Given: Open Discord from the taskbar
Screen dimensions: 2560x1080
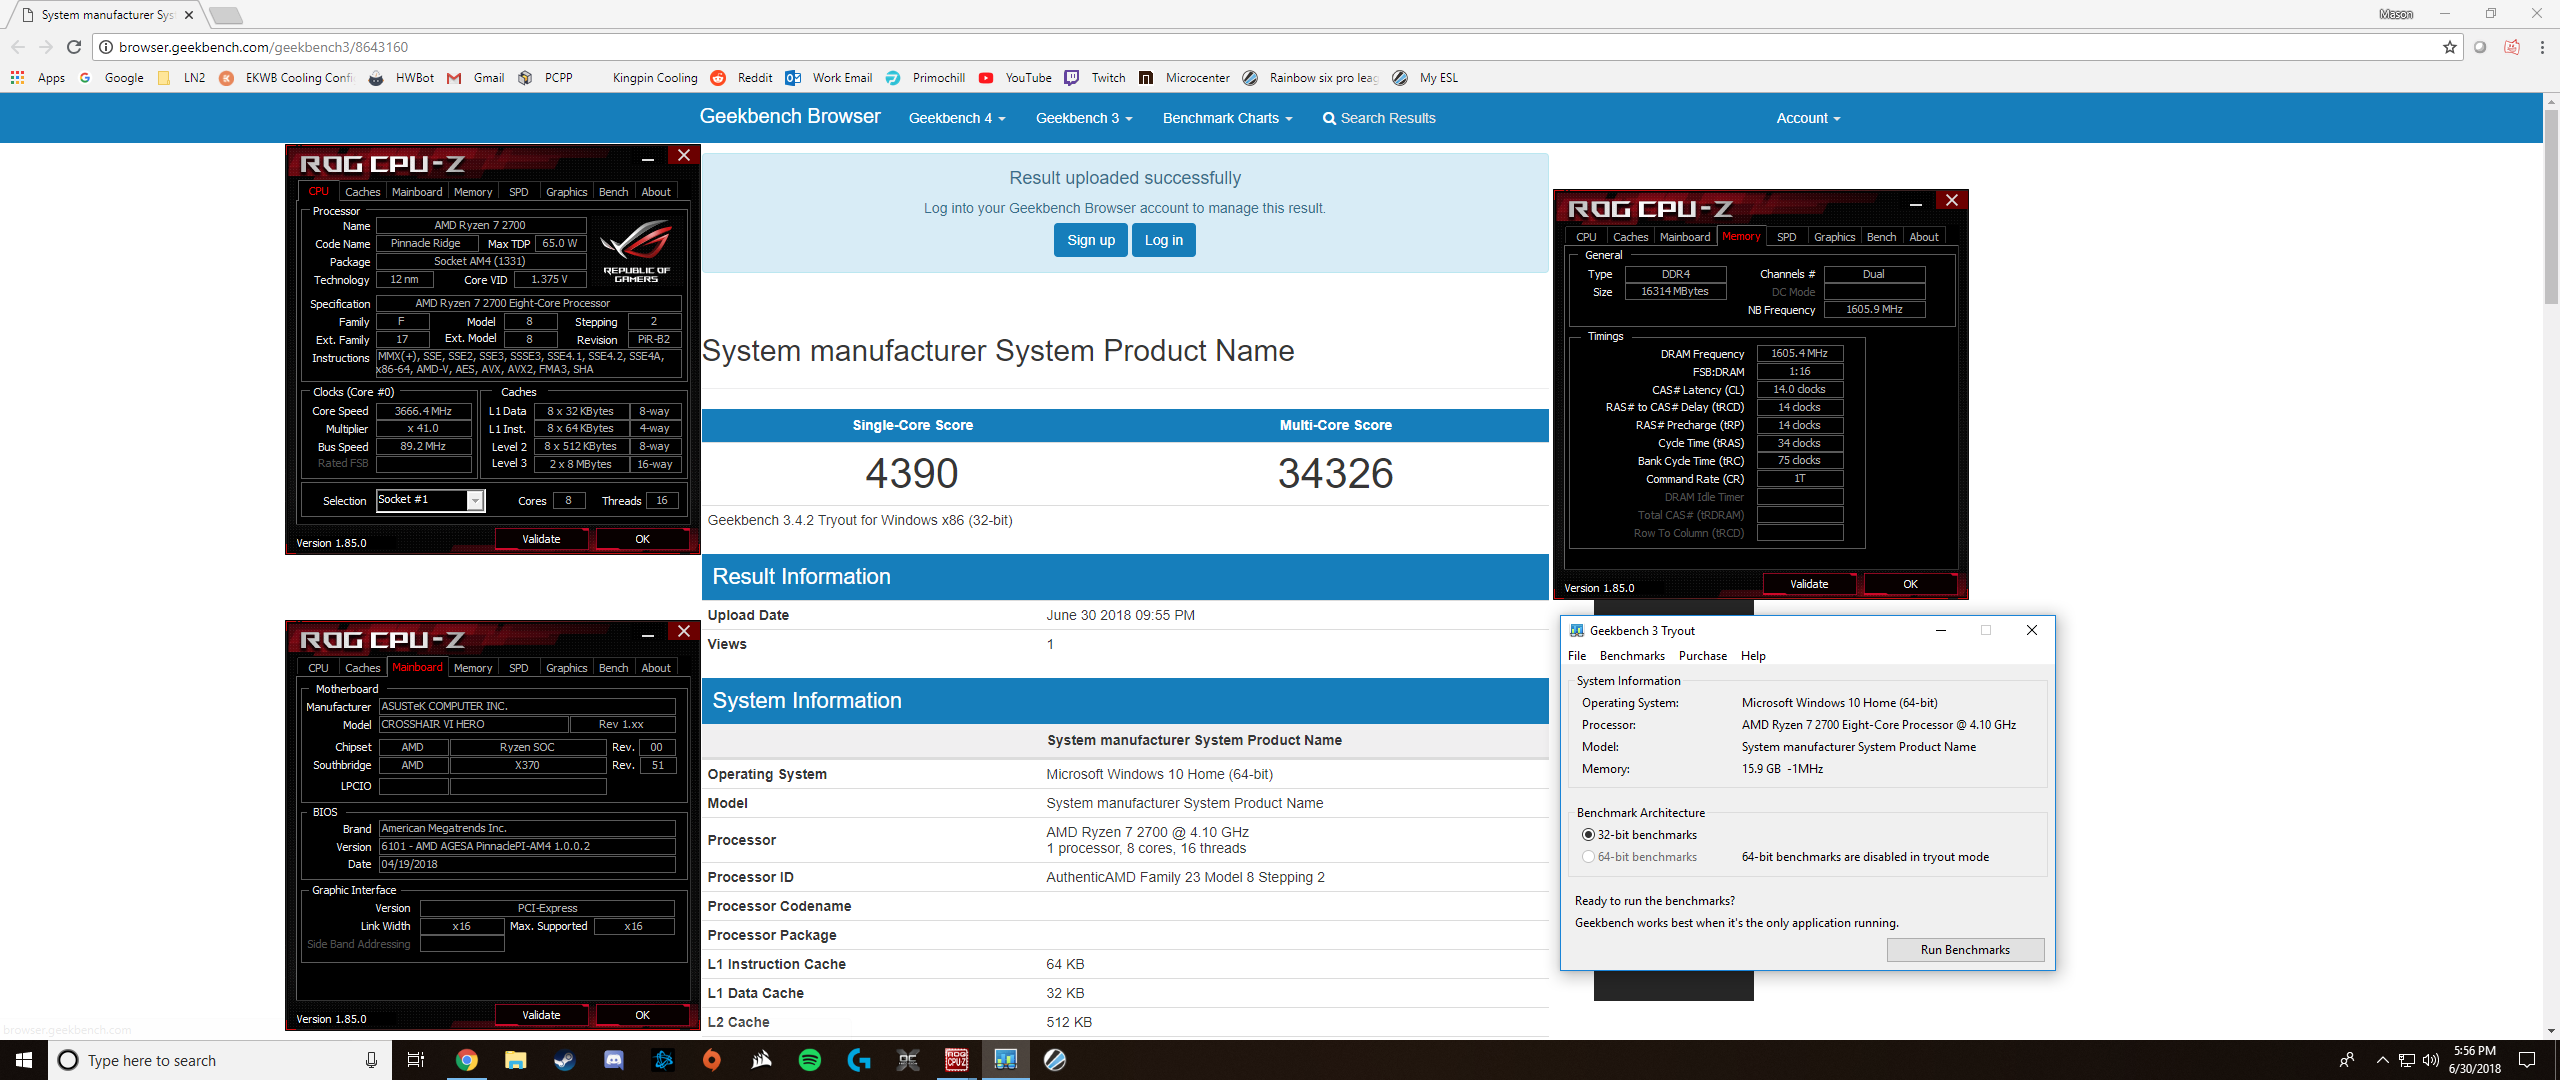Looking at the screenshot, I should (613, 1060).
